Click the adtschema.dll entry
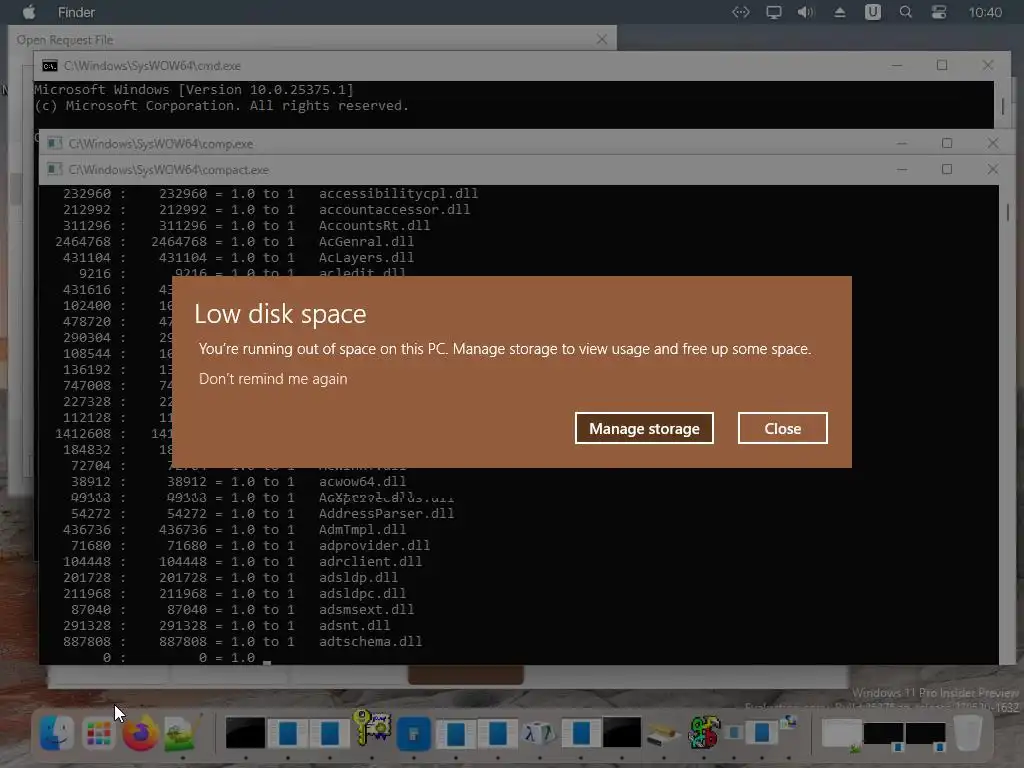1024x768 pixels. (370, 641)
